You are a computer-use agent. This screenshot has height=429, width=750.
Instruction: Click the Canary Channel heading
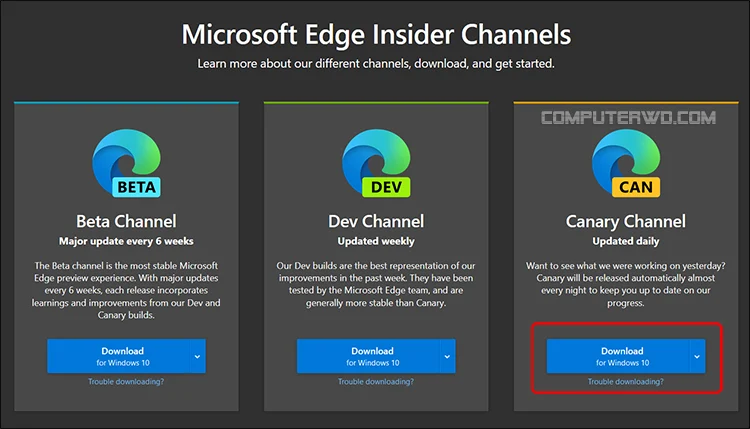[x=626, y=221]
